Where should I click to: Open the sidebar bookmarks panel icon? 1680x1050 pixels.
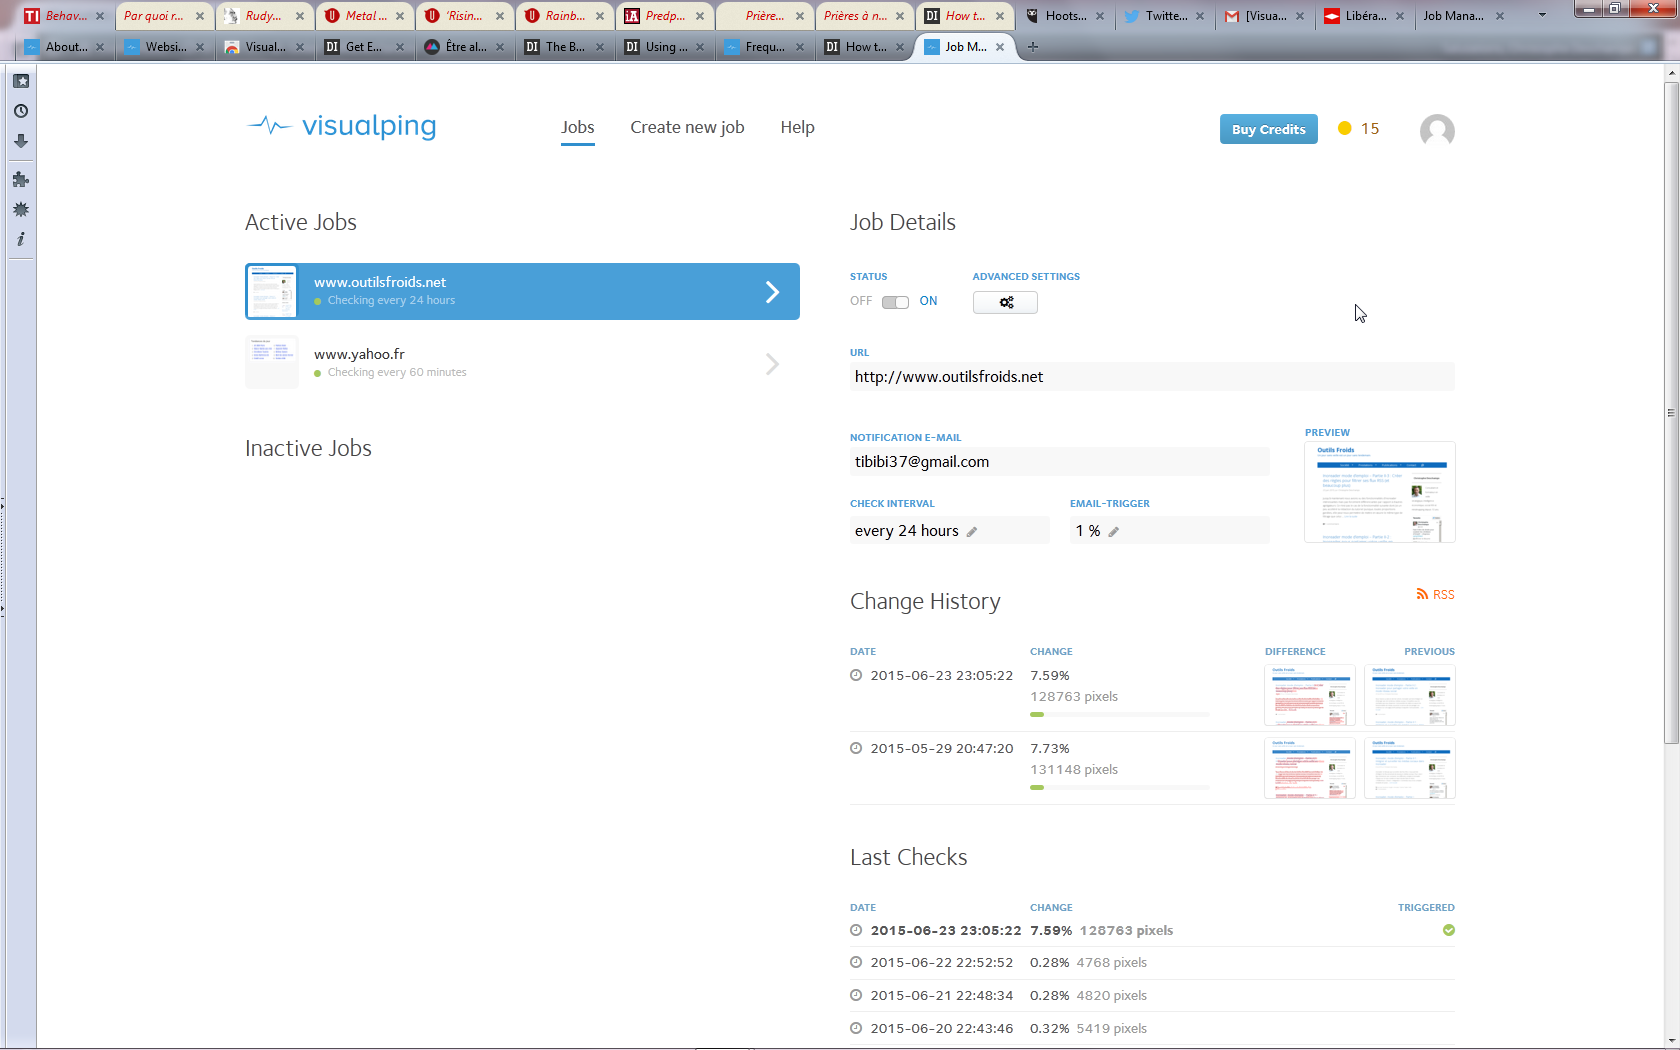[21, 81]
